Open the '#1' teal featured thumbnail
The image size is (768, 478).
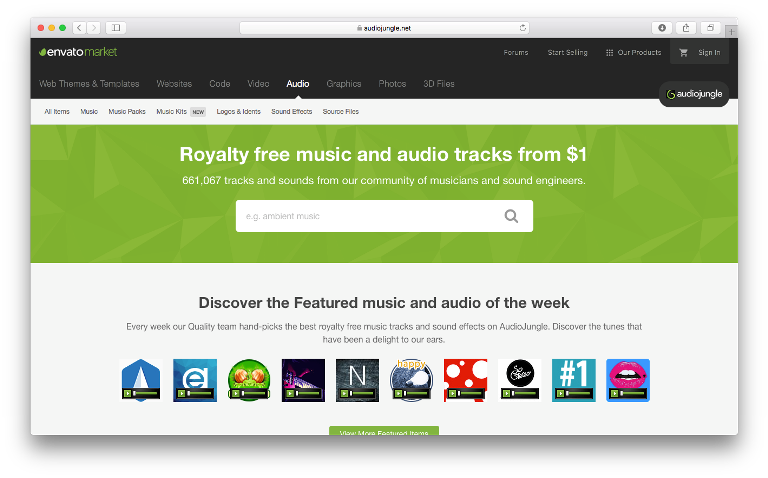coord(574,380)
